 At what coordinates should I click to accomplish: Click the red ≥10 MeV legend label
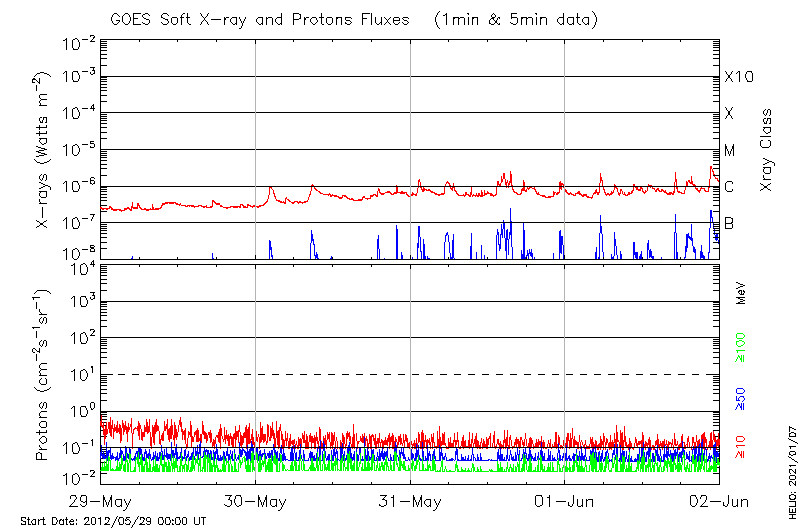tap(741, 448)
